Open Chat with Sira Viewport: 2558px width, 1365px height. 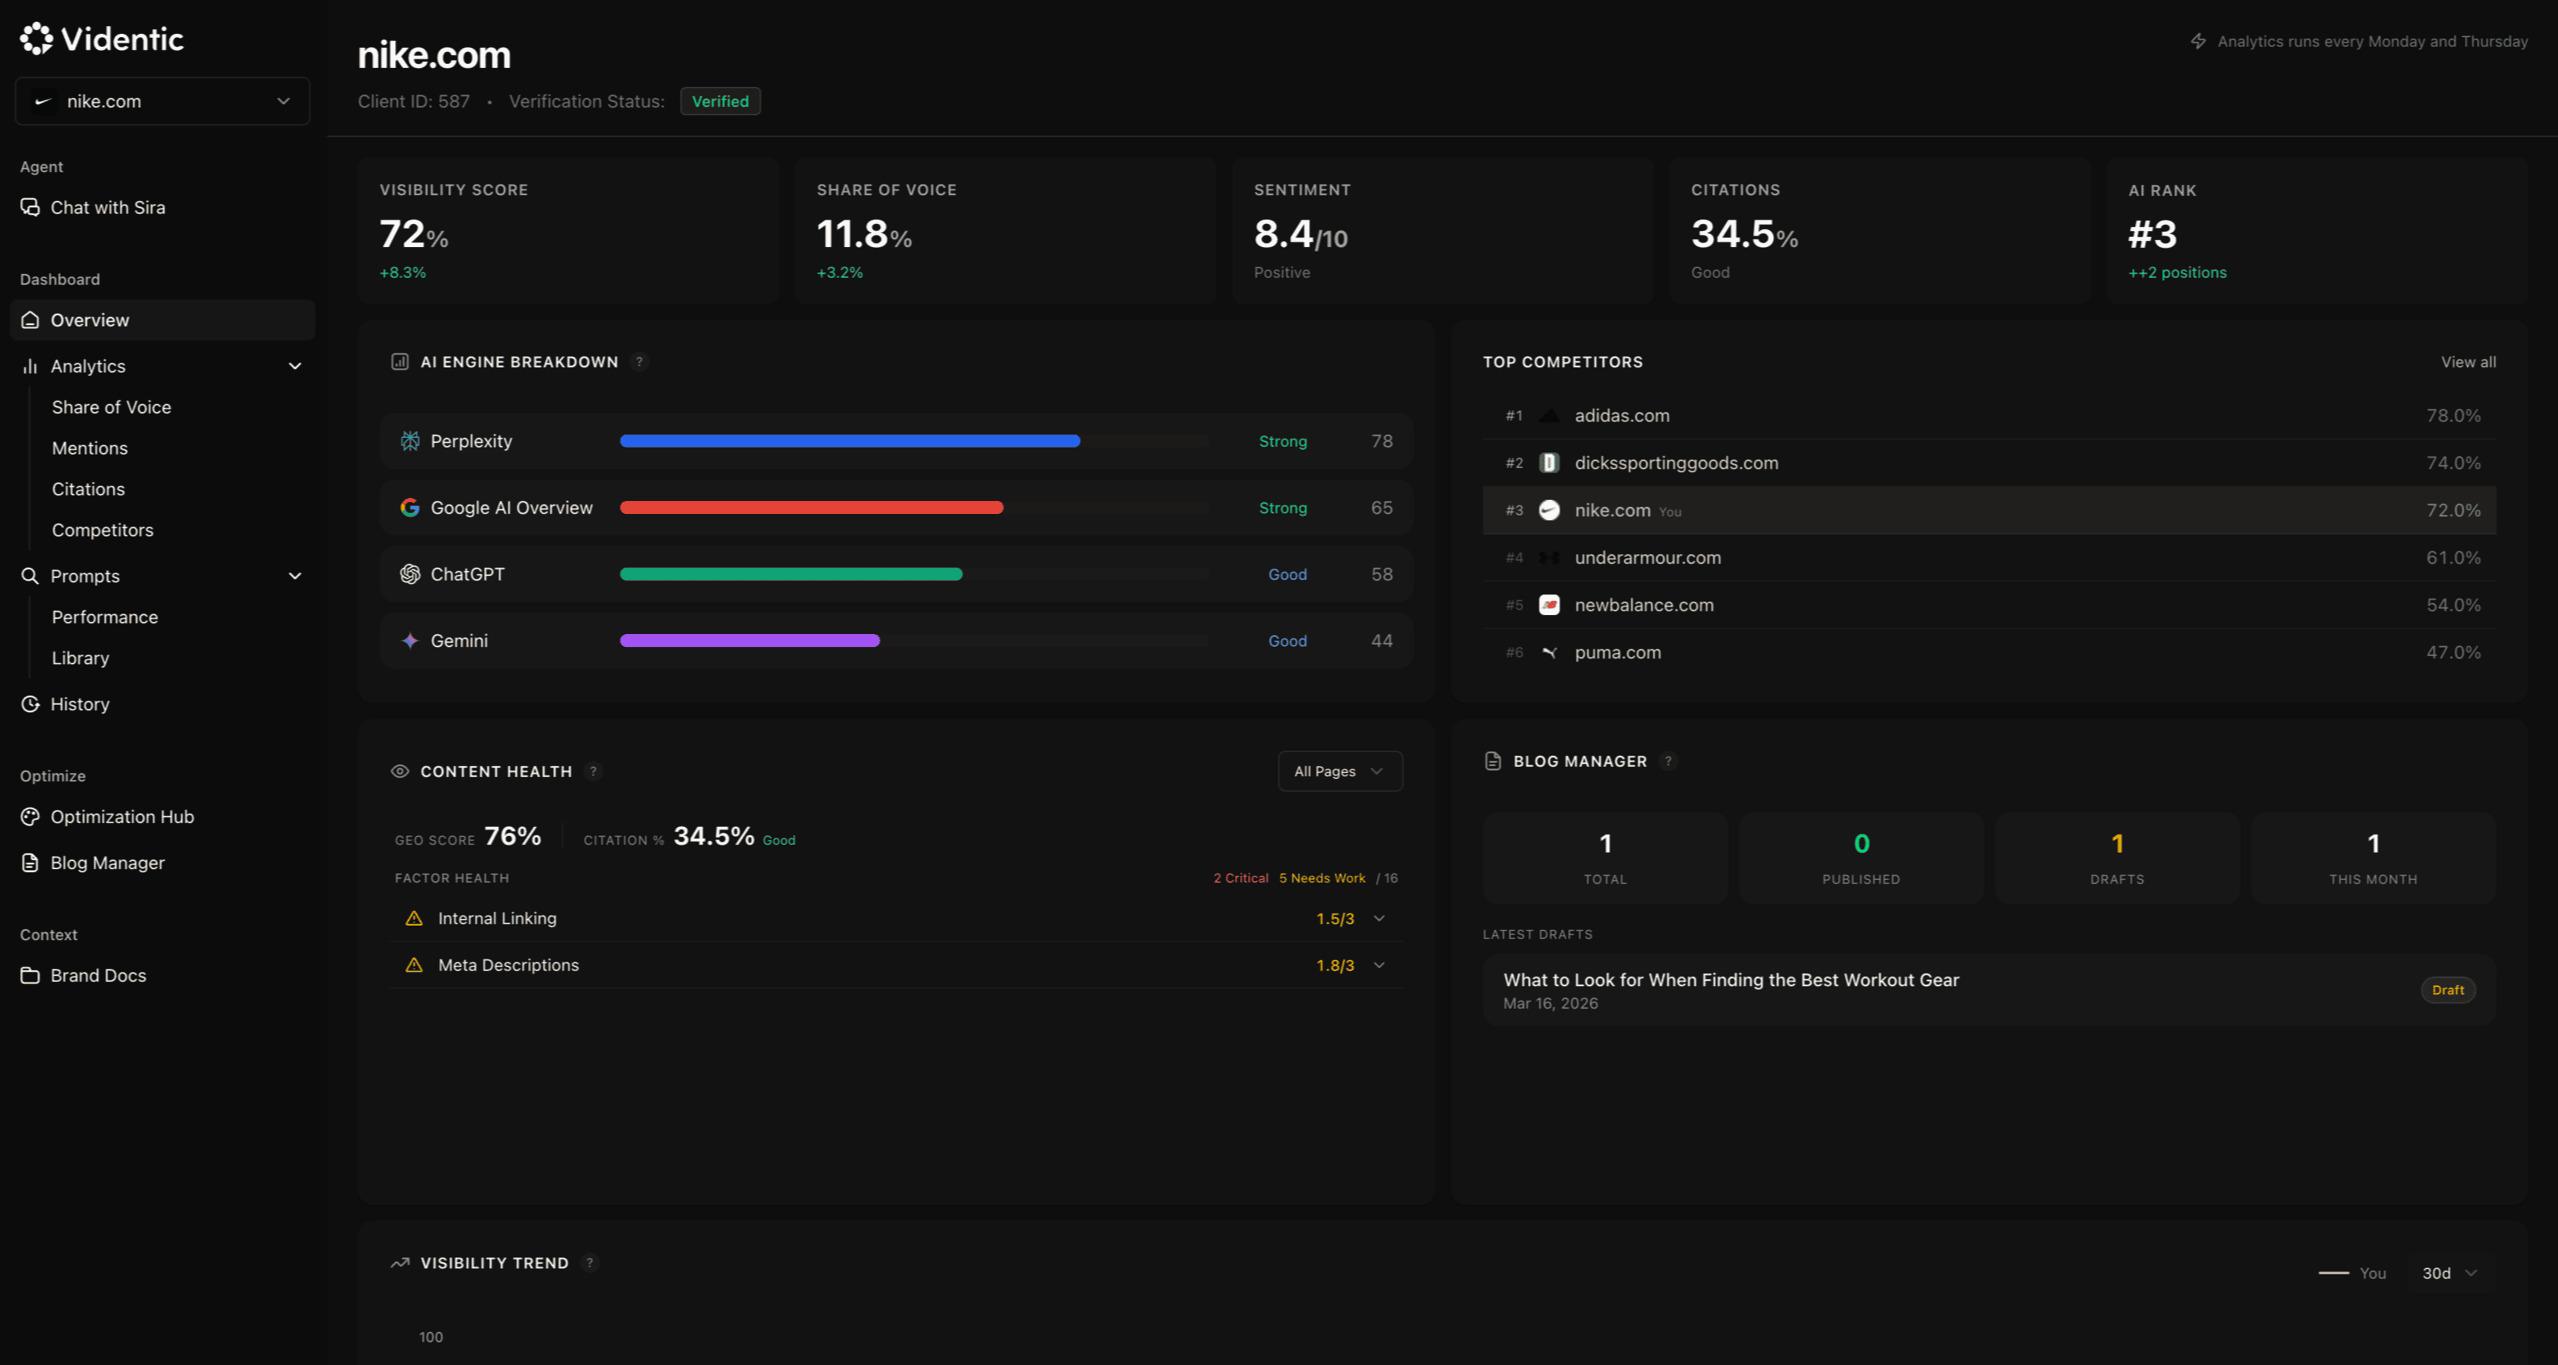[108, 207]
